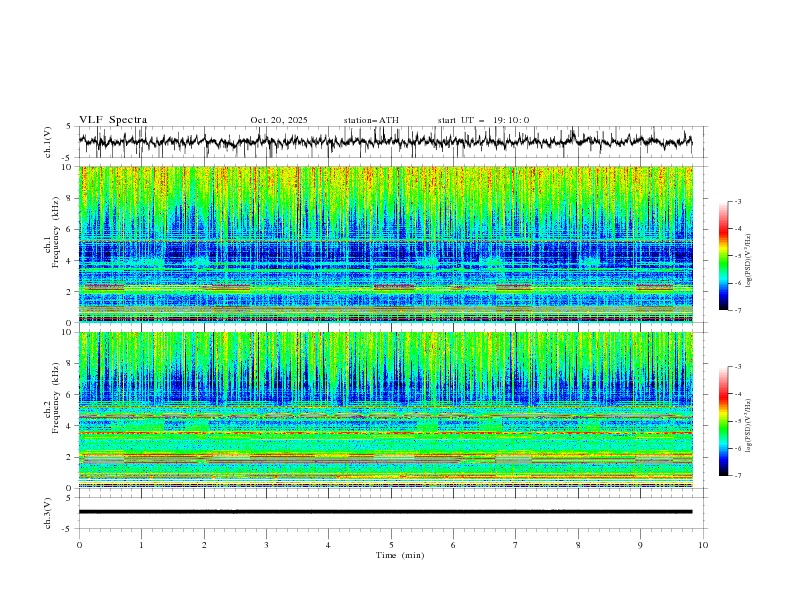Click time axis tick label "7"
The width and height of the screenshot is (792, 612).
[x=516, y=545]
